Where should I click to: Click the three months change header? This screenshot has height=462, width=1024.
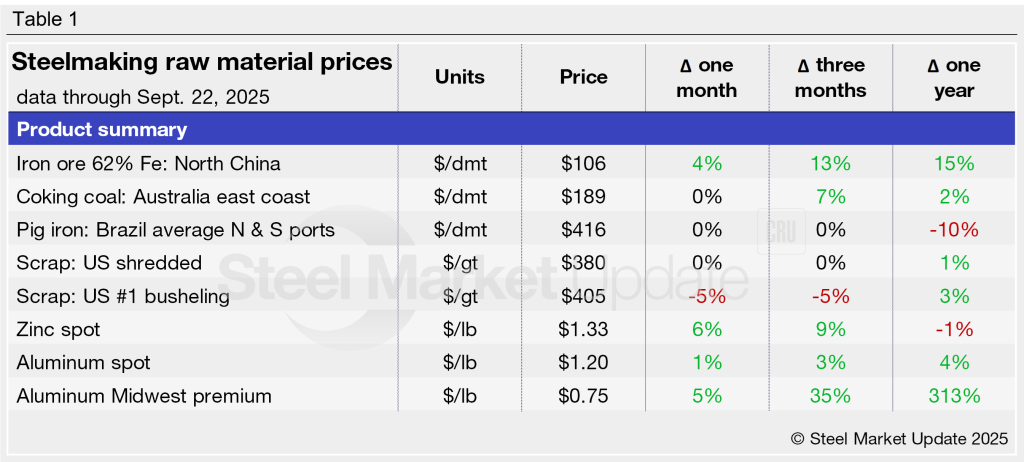pyautogui.click(x=832, y=77)
